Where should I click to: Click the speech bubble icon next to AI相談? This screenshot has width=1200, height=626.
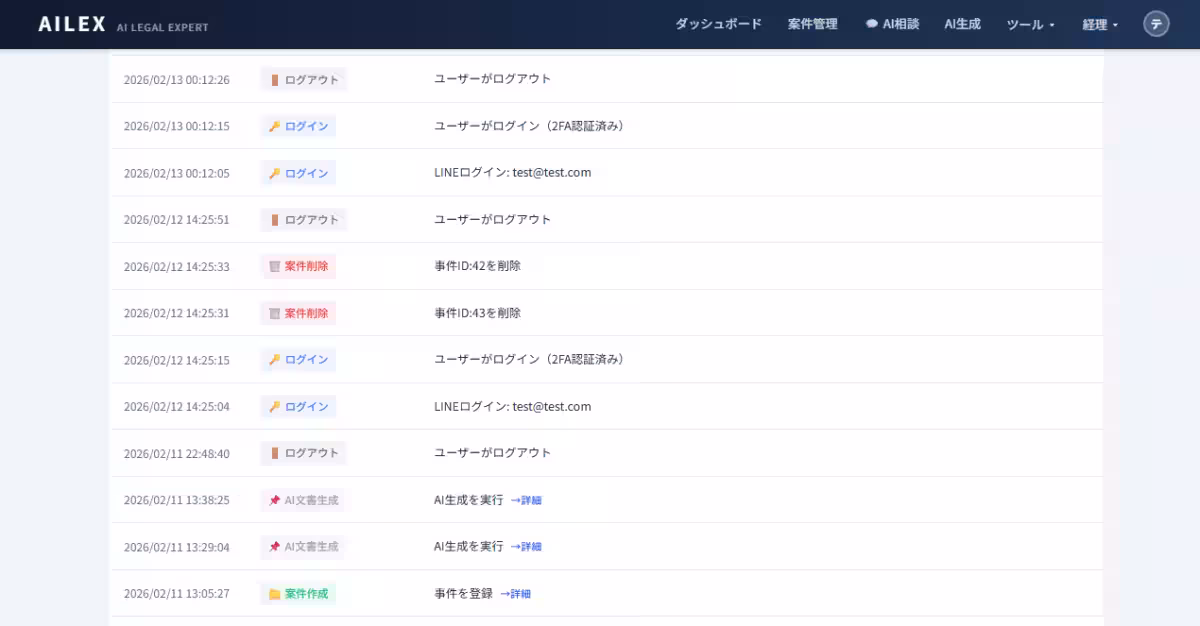coord(873,24)
